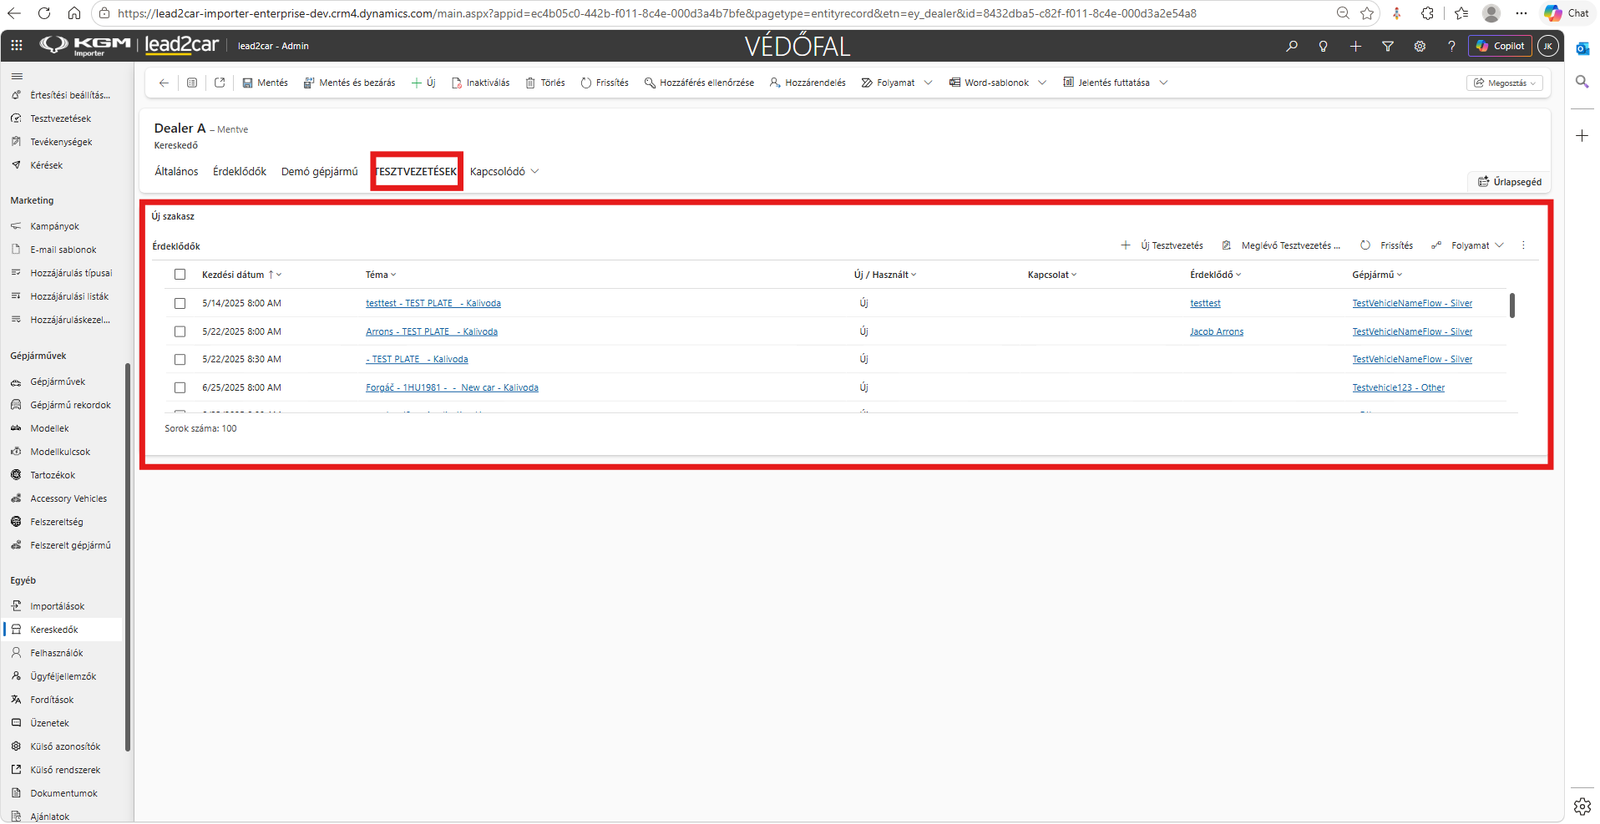Switch to the Érdeklődők tab
1600x824 pixels.
[239, 172]
